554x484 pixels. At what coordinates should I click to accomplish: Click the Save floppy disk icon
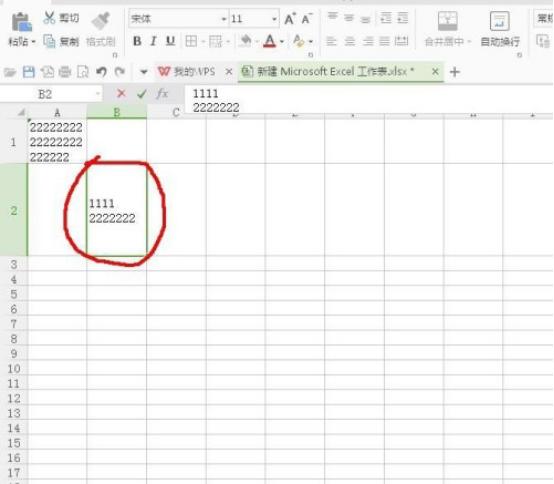click(x=29, y=72)
